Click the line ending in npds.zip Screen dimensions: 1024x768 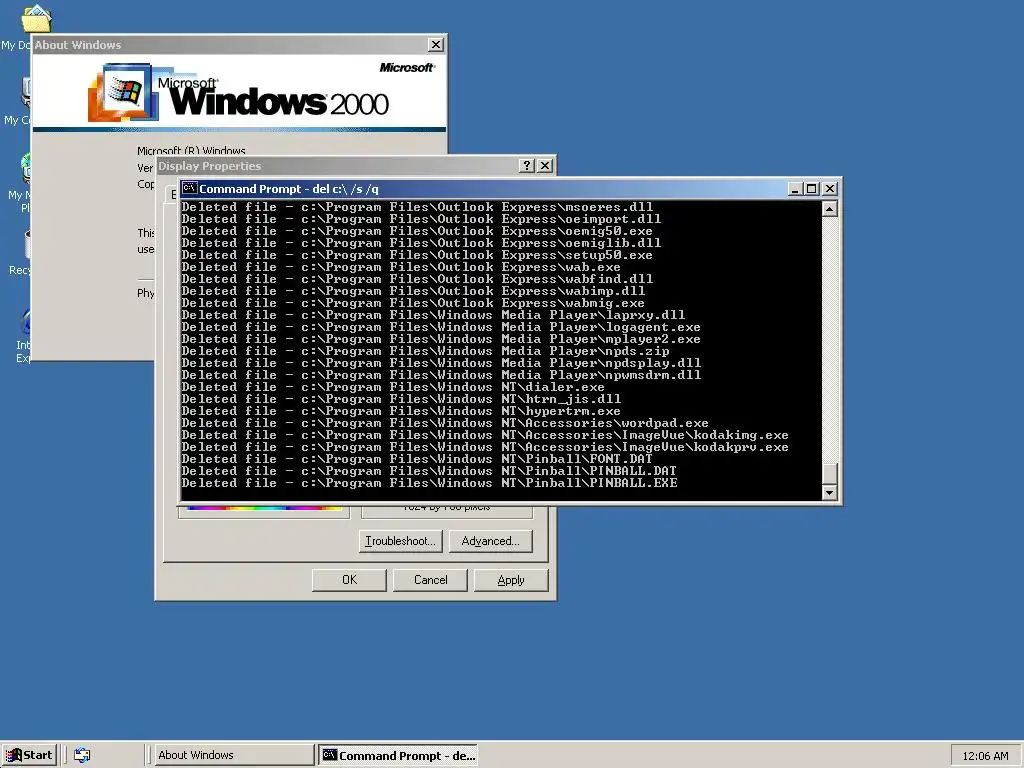point(425,351)
